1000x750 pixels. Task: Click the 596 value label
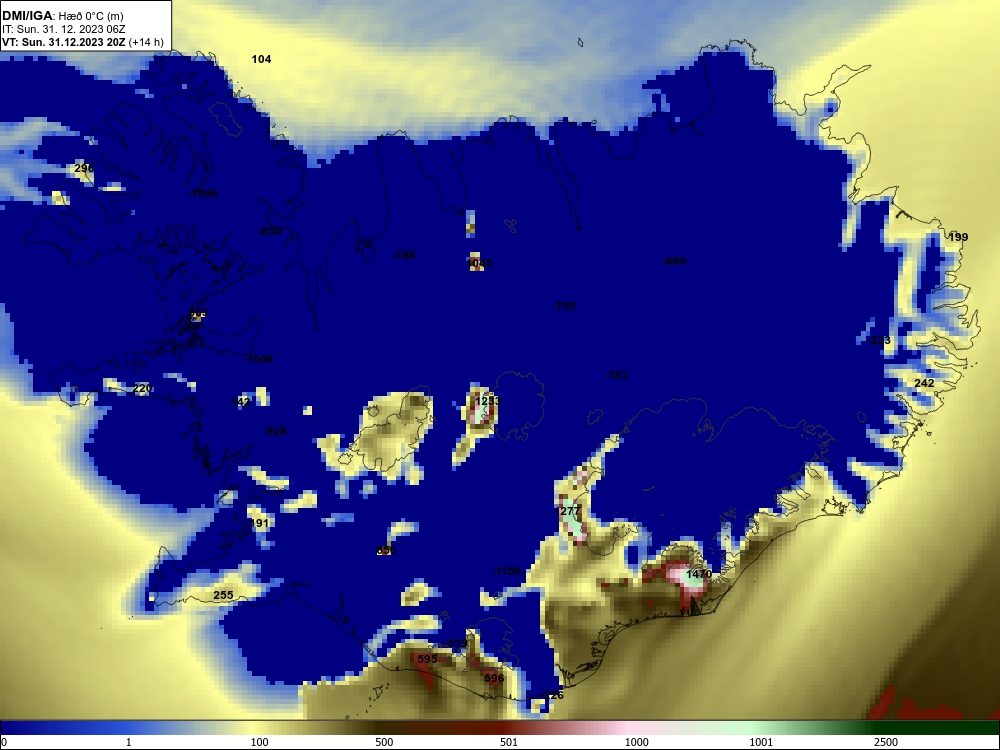pos(494,678)
